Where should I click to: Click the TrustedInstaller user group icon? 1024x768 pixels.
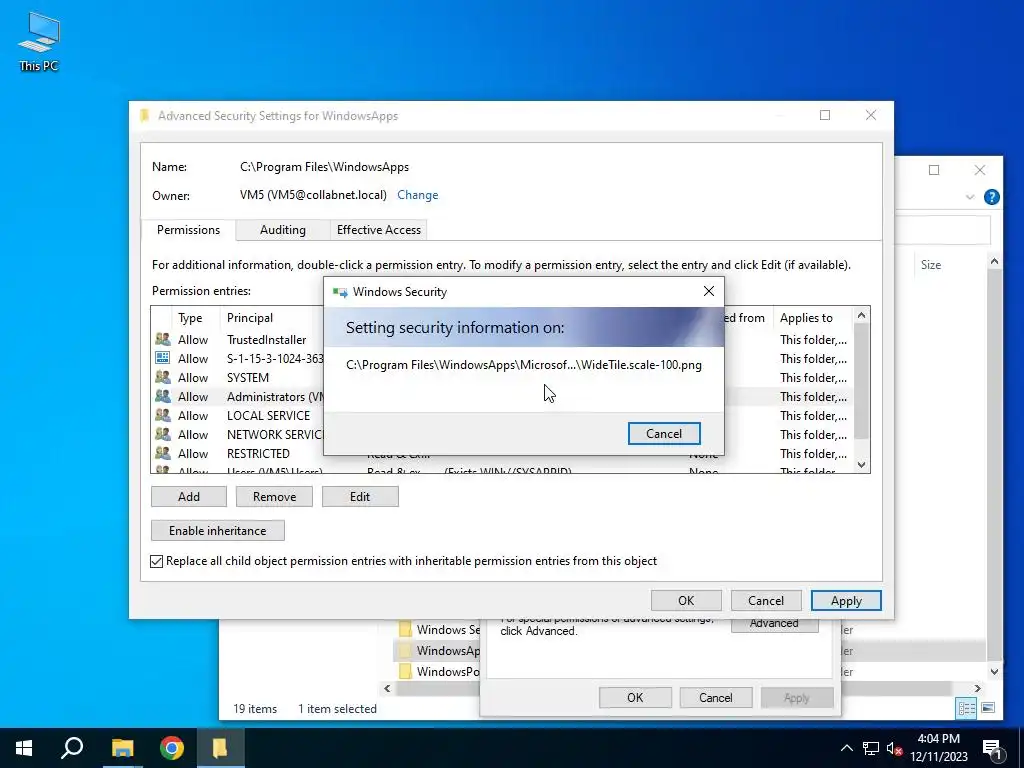click(x=163, y=339)
